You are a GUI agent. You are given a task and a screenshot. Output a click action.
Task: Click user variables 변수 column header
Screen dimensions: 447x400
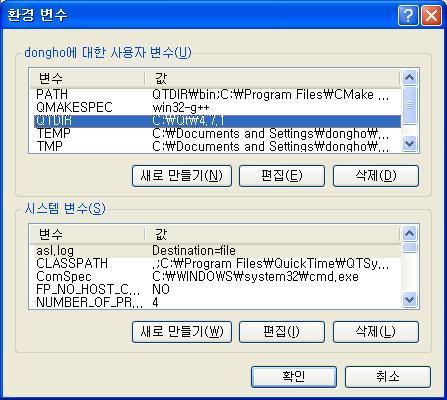click(87, 79)
